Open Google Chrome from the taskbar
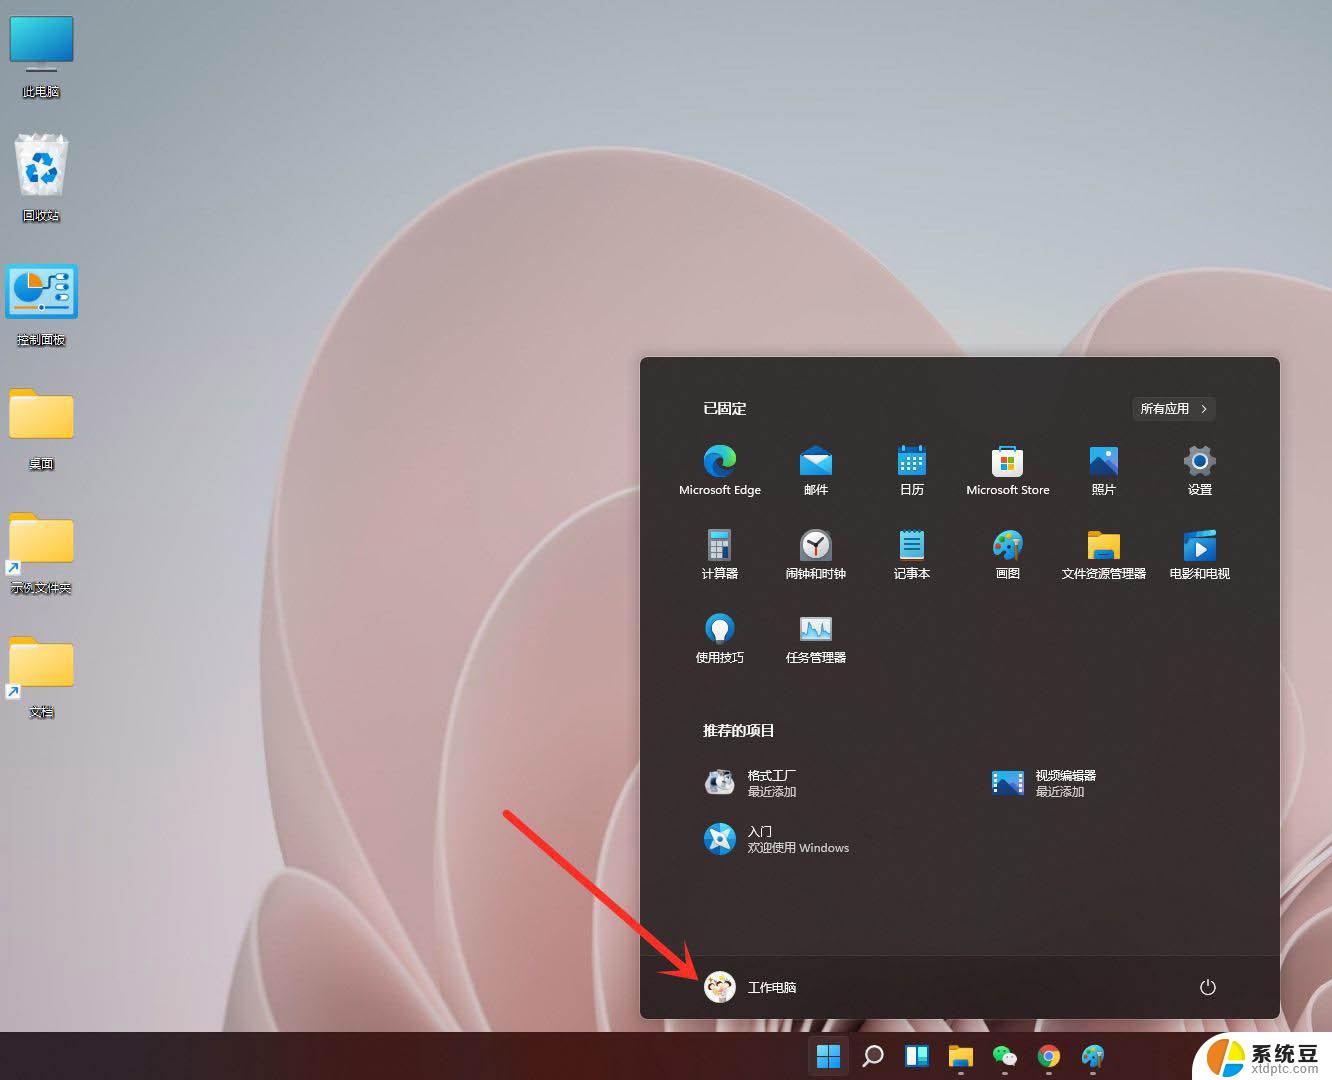Viewport: 1332px width, 1080px height. pos(1049,1056)
